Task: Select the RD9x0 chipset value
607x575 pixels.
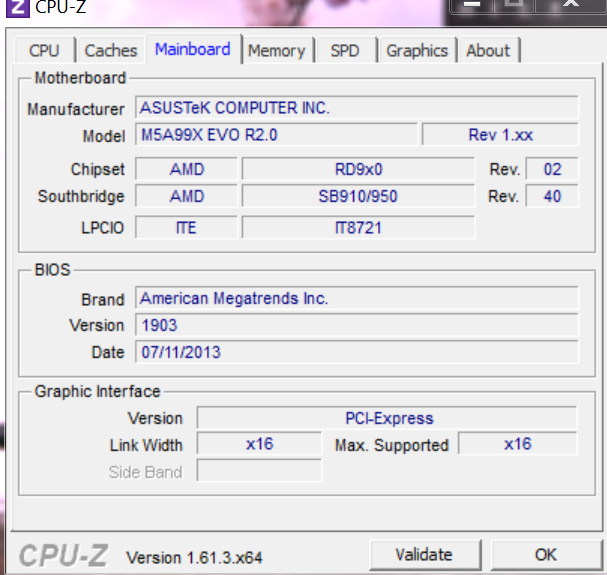Action: pyautogui.click(x=358, y=169)
